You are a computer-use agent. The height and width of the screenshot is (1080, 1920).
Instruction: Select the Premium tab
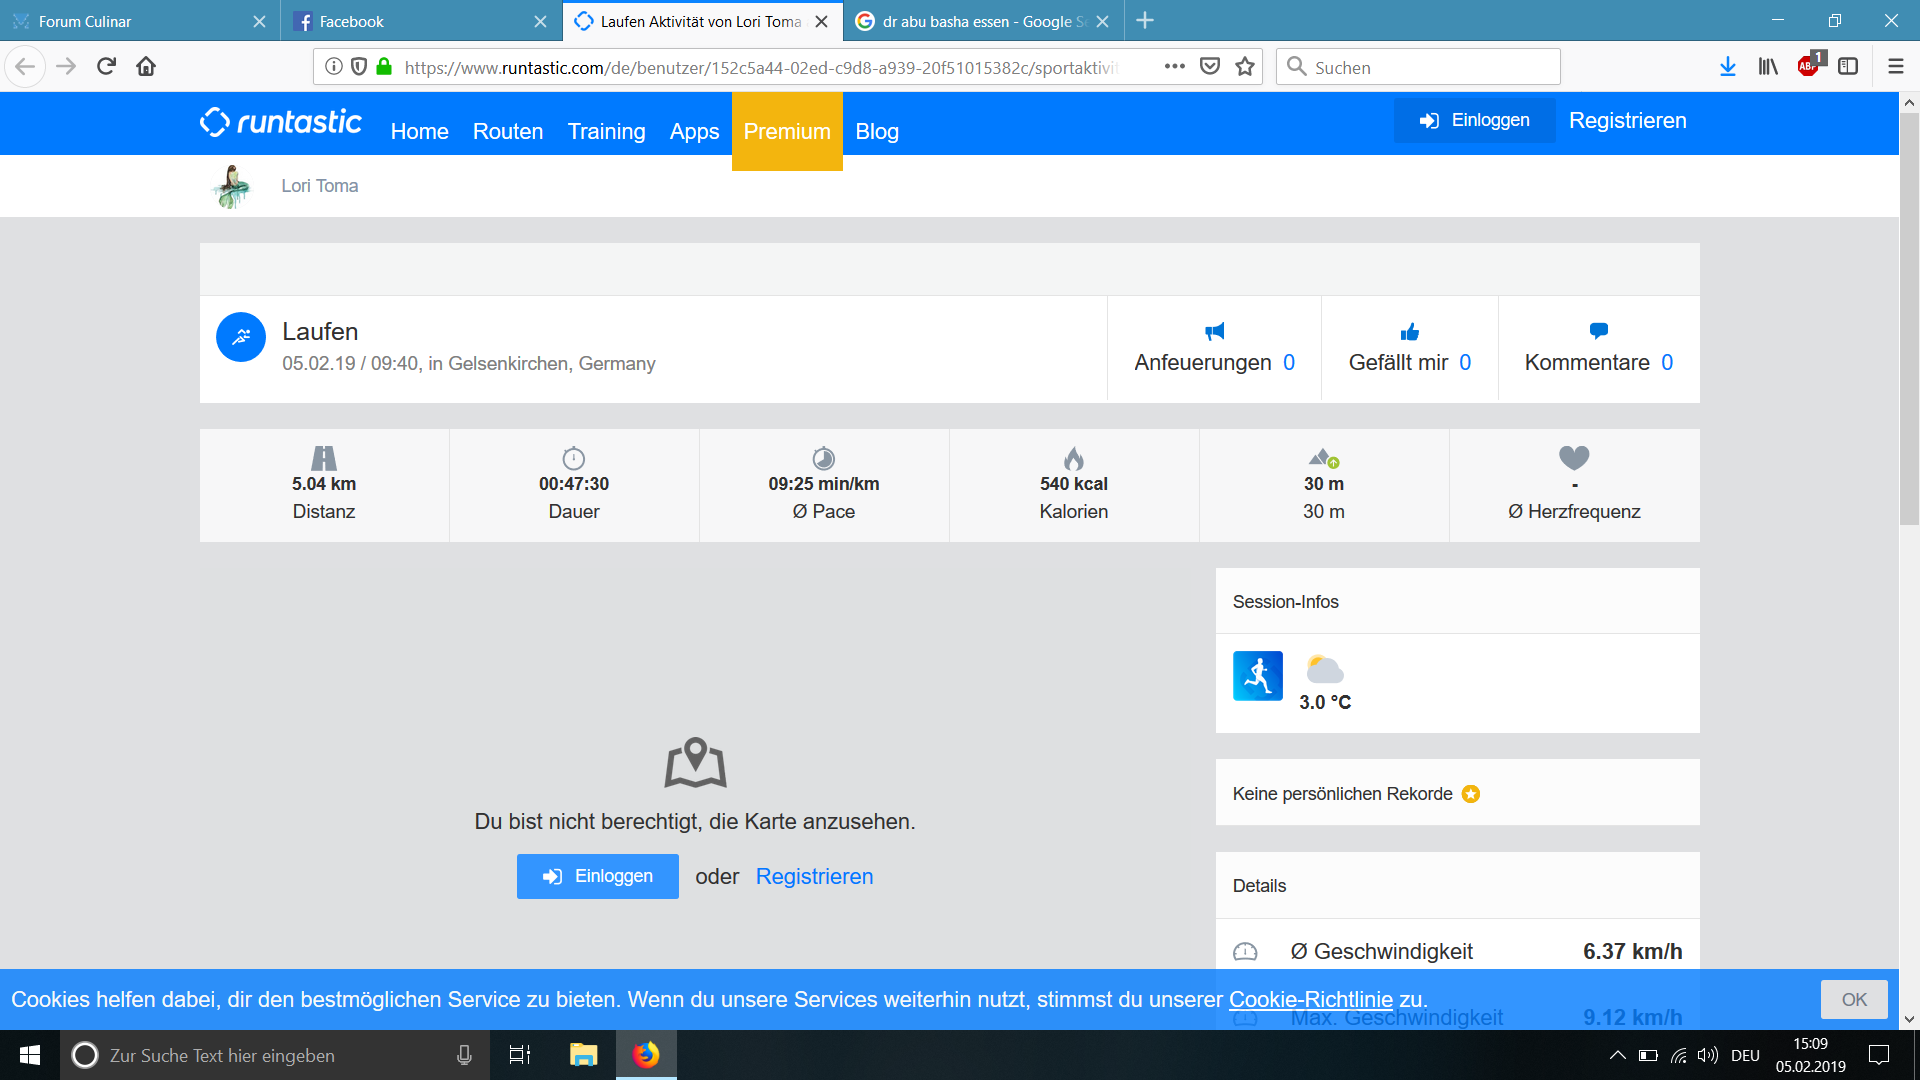point(787,131)
